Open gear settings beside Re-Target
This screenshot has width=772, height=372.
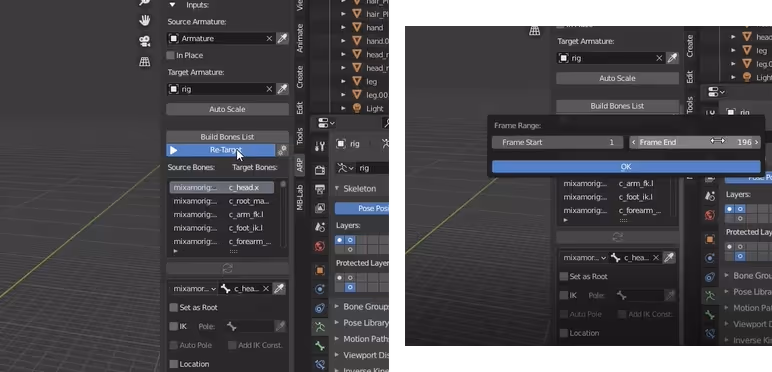(x=282, y=150)
